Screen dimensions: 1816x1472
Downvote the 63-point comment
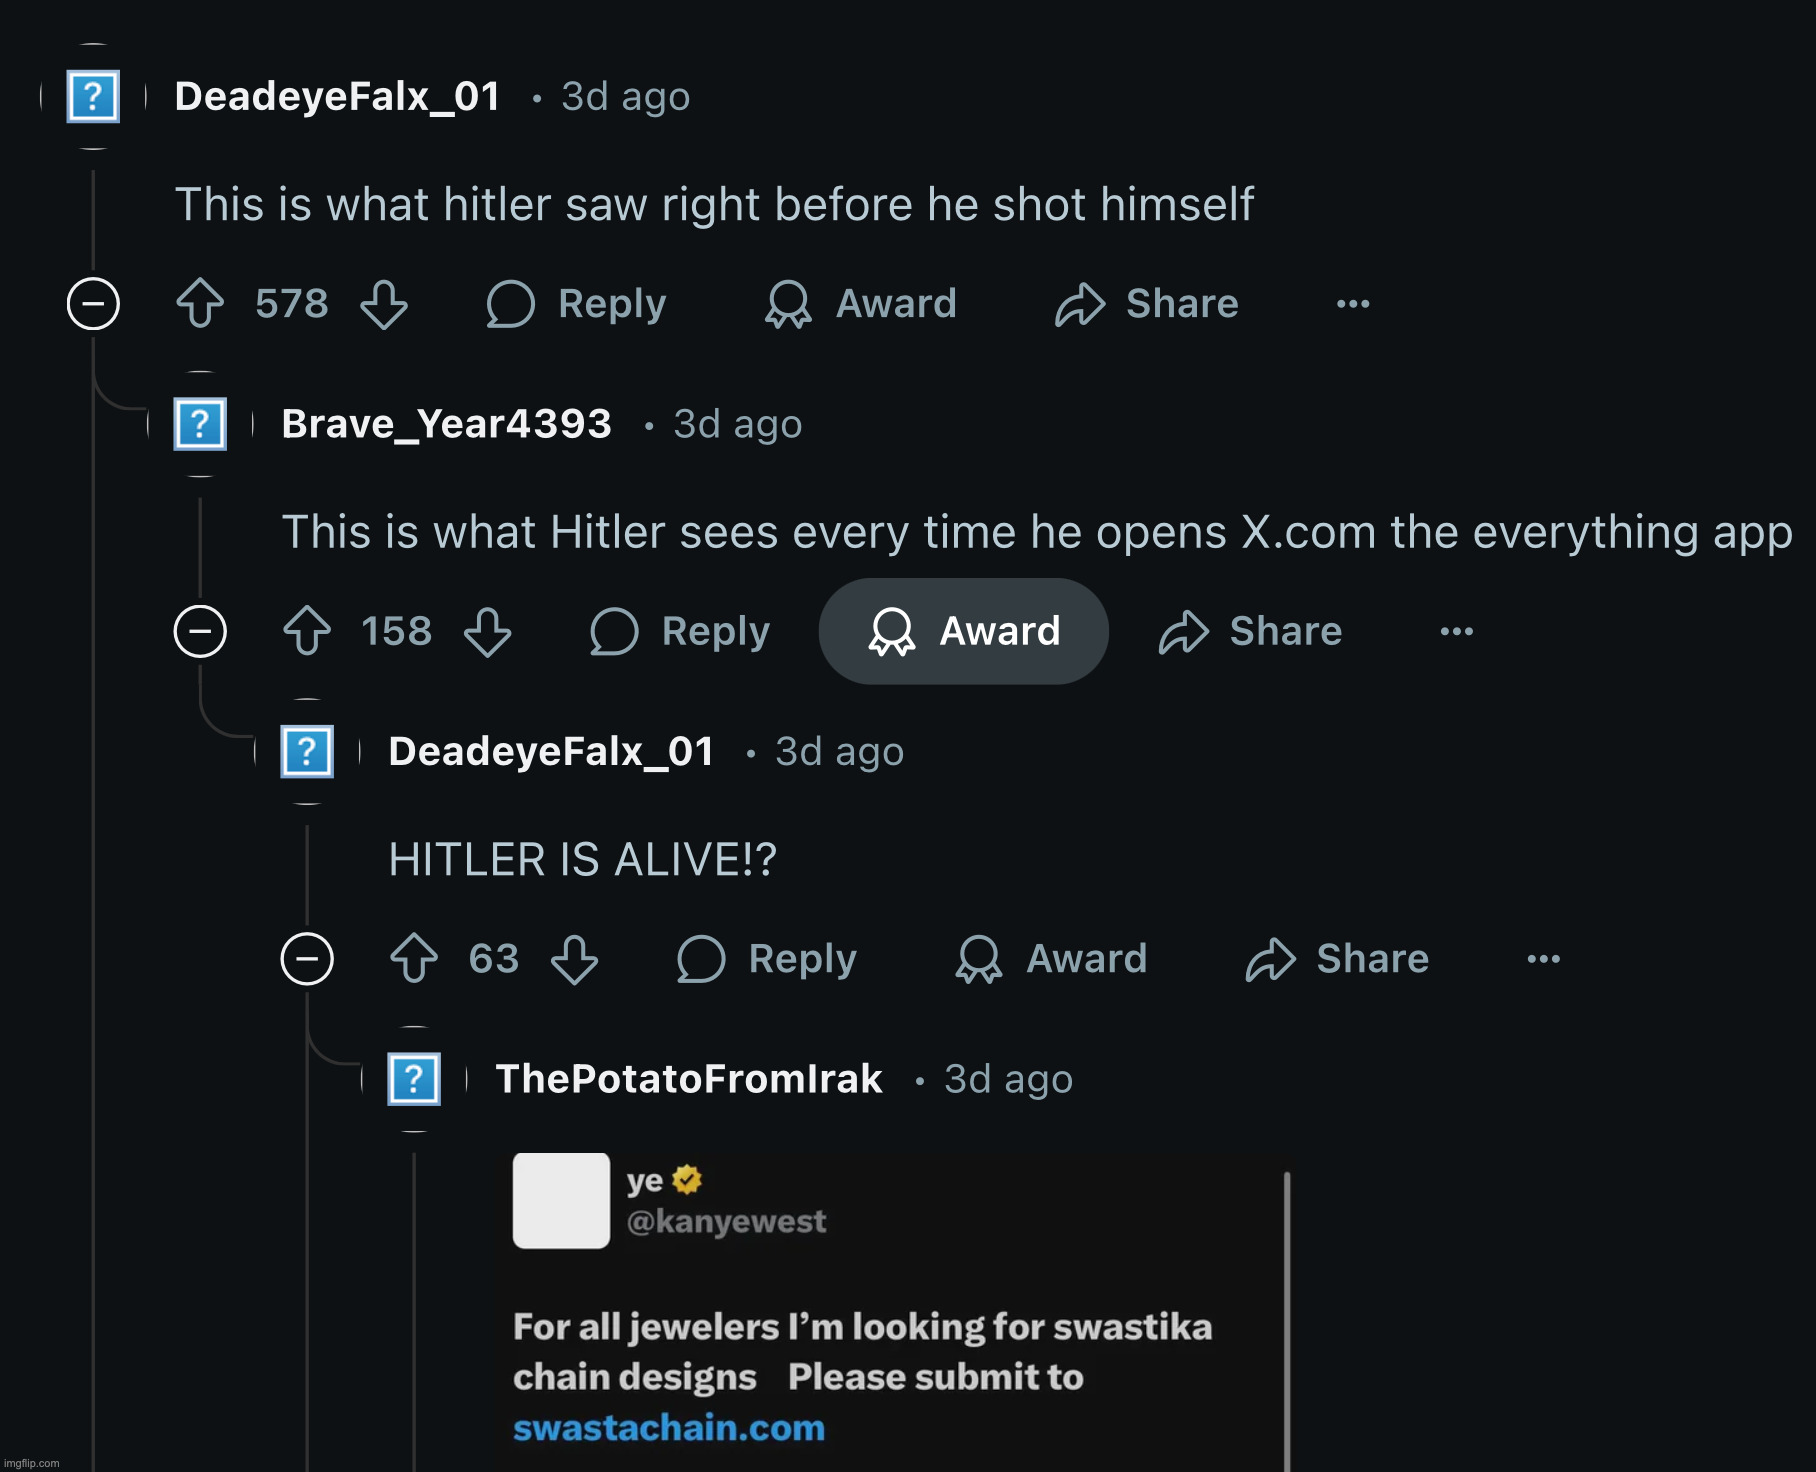(575, 958)
